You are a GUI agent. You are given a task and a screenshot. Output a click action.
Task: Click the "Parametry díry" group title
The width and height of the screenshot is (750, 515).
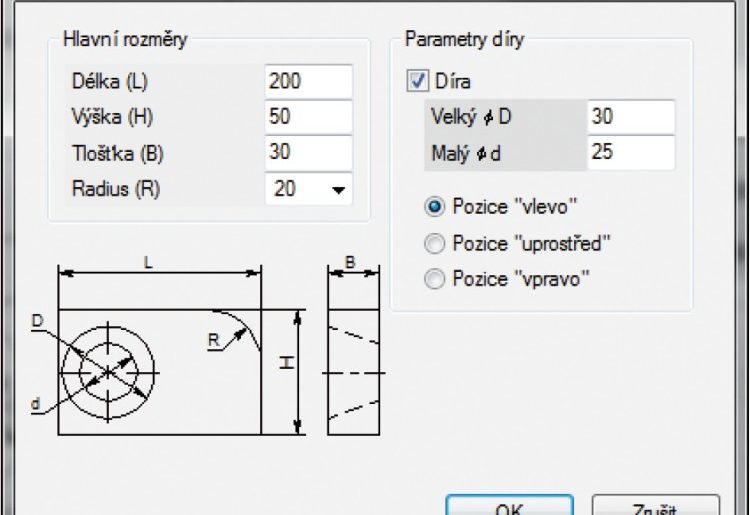click(463, 40)
